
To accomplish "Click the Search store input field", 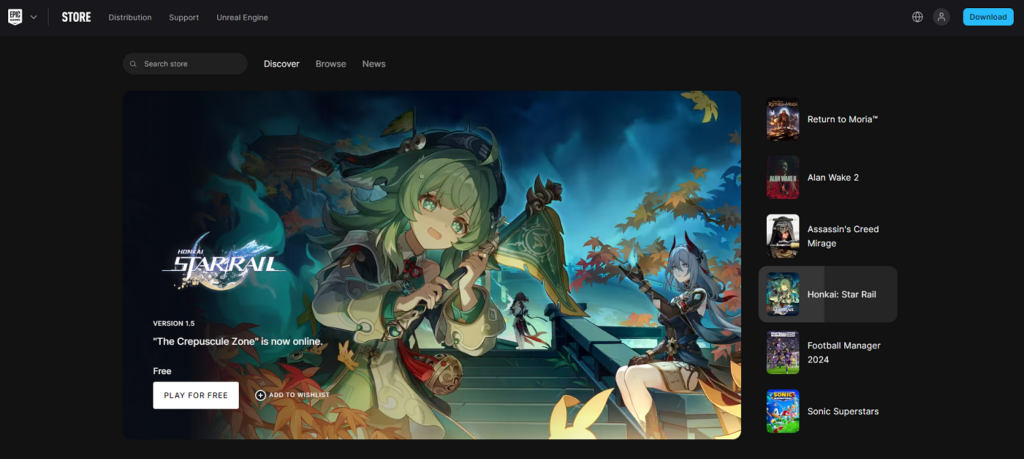I will pos(185,63).
